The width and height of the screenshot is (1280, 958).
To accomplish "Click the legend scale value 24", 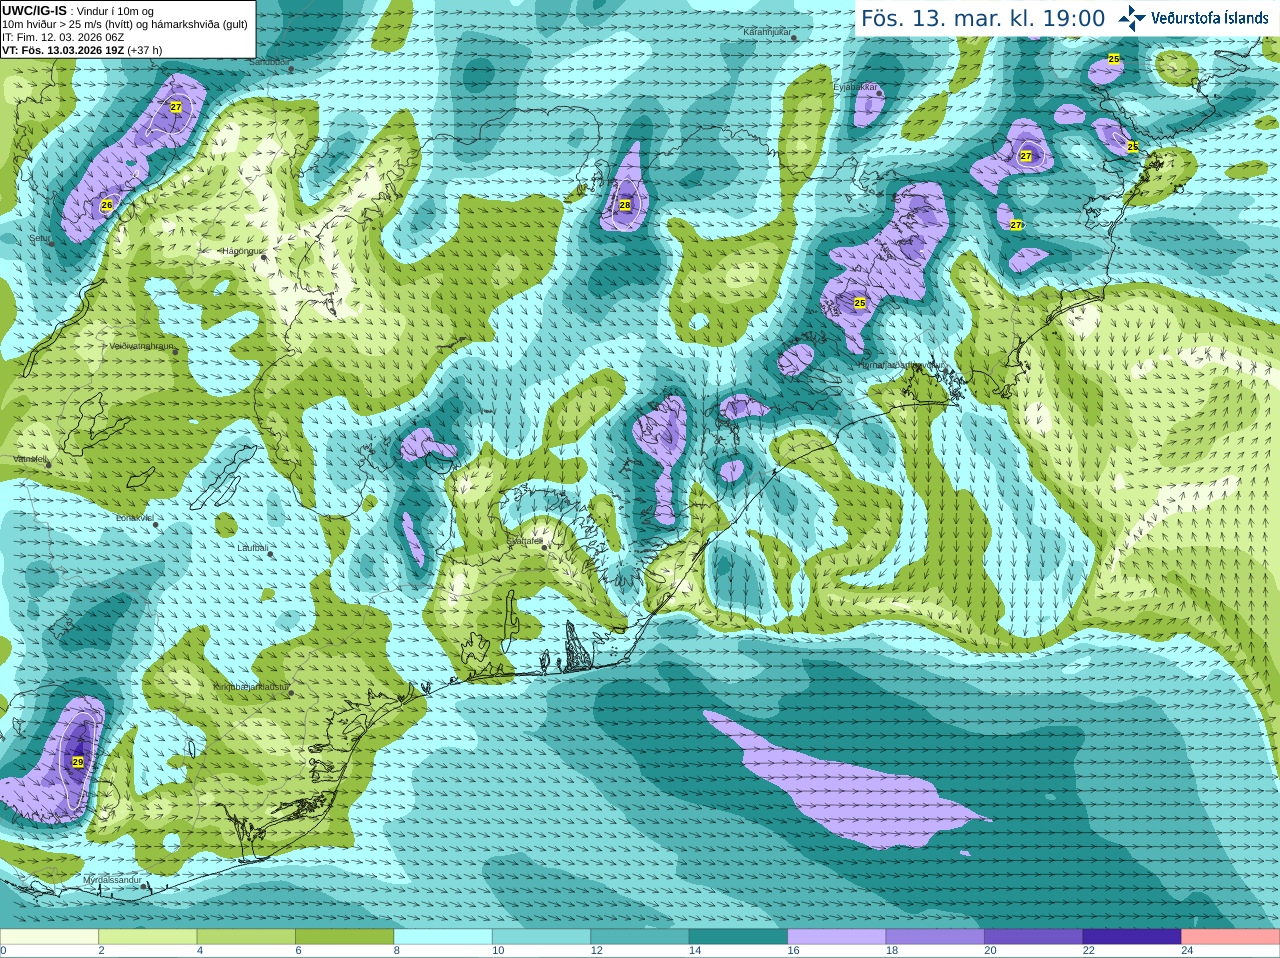I will [1187, 951].
